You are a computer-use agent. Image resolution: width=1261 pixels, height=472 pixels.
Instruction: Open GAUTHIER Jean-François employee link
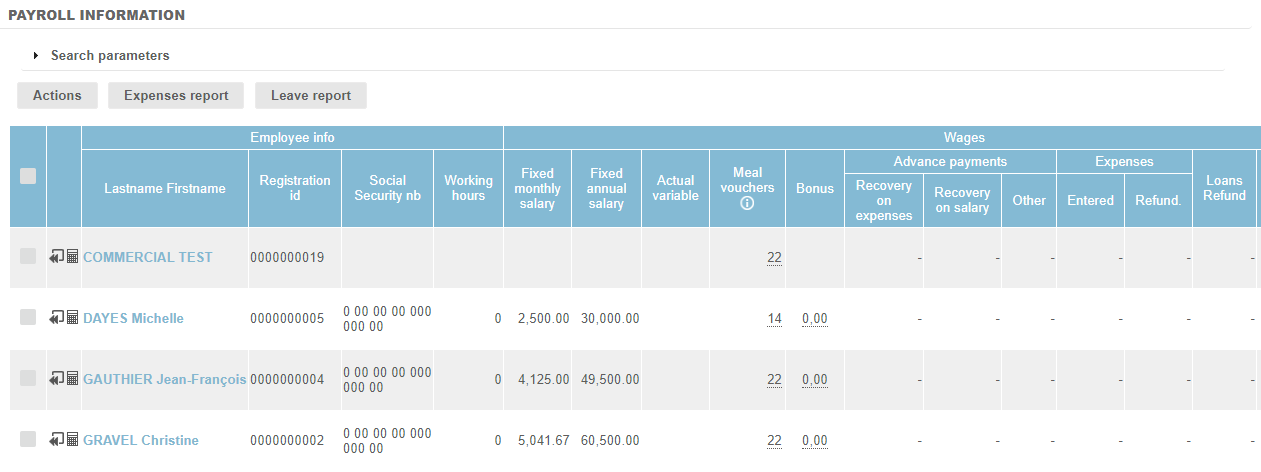tap(164, 379)
